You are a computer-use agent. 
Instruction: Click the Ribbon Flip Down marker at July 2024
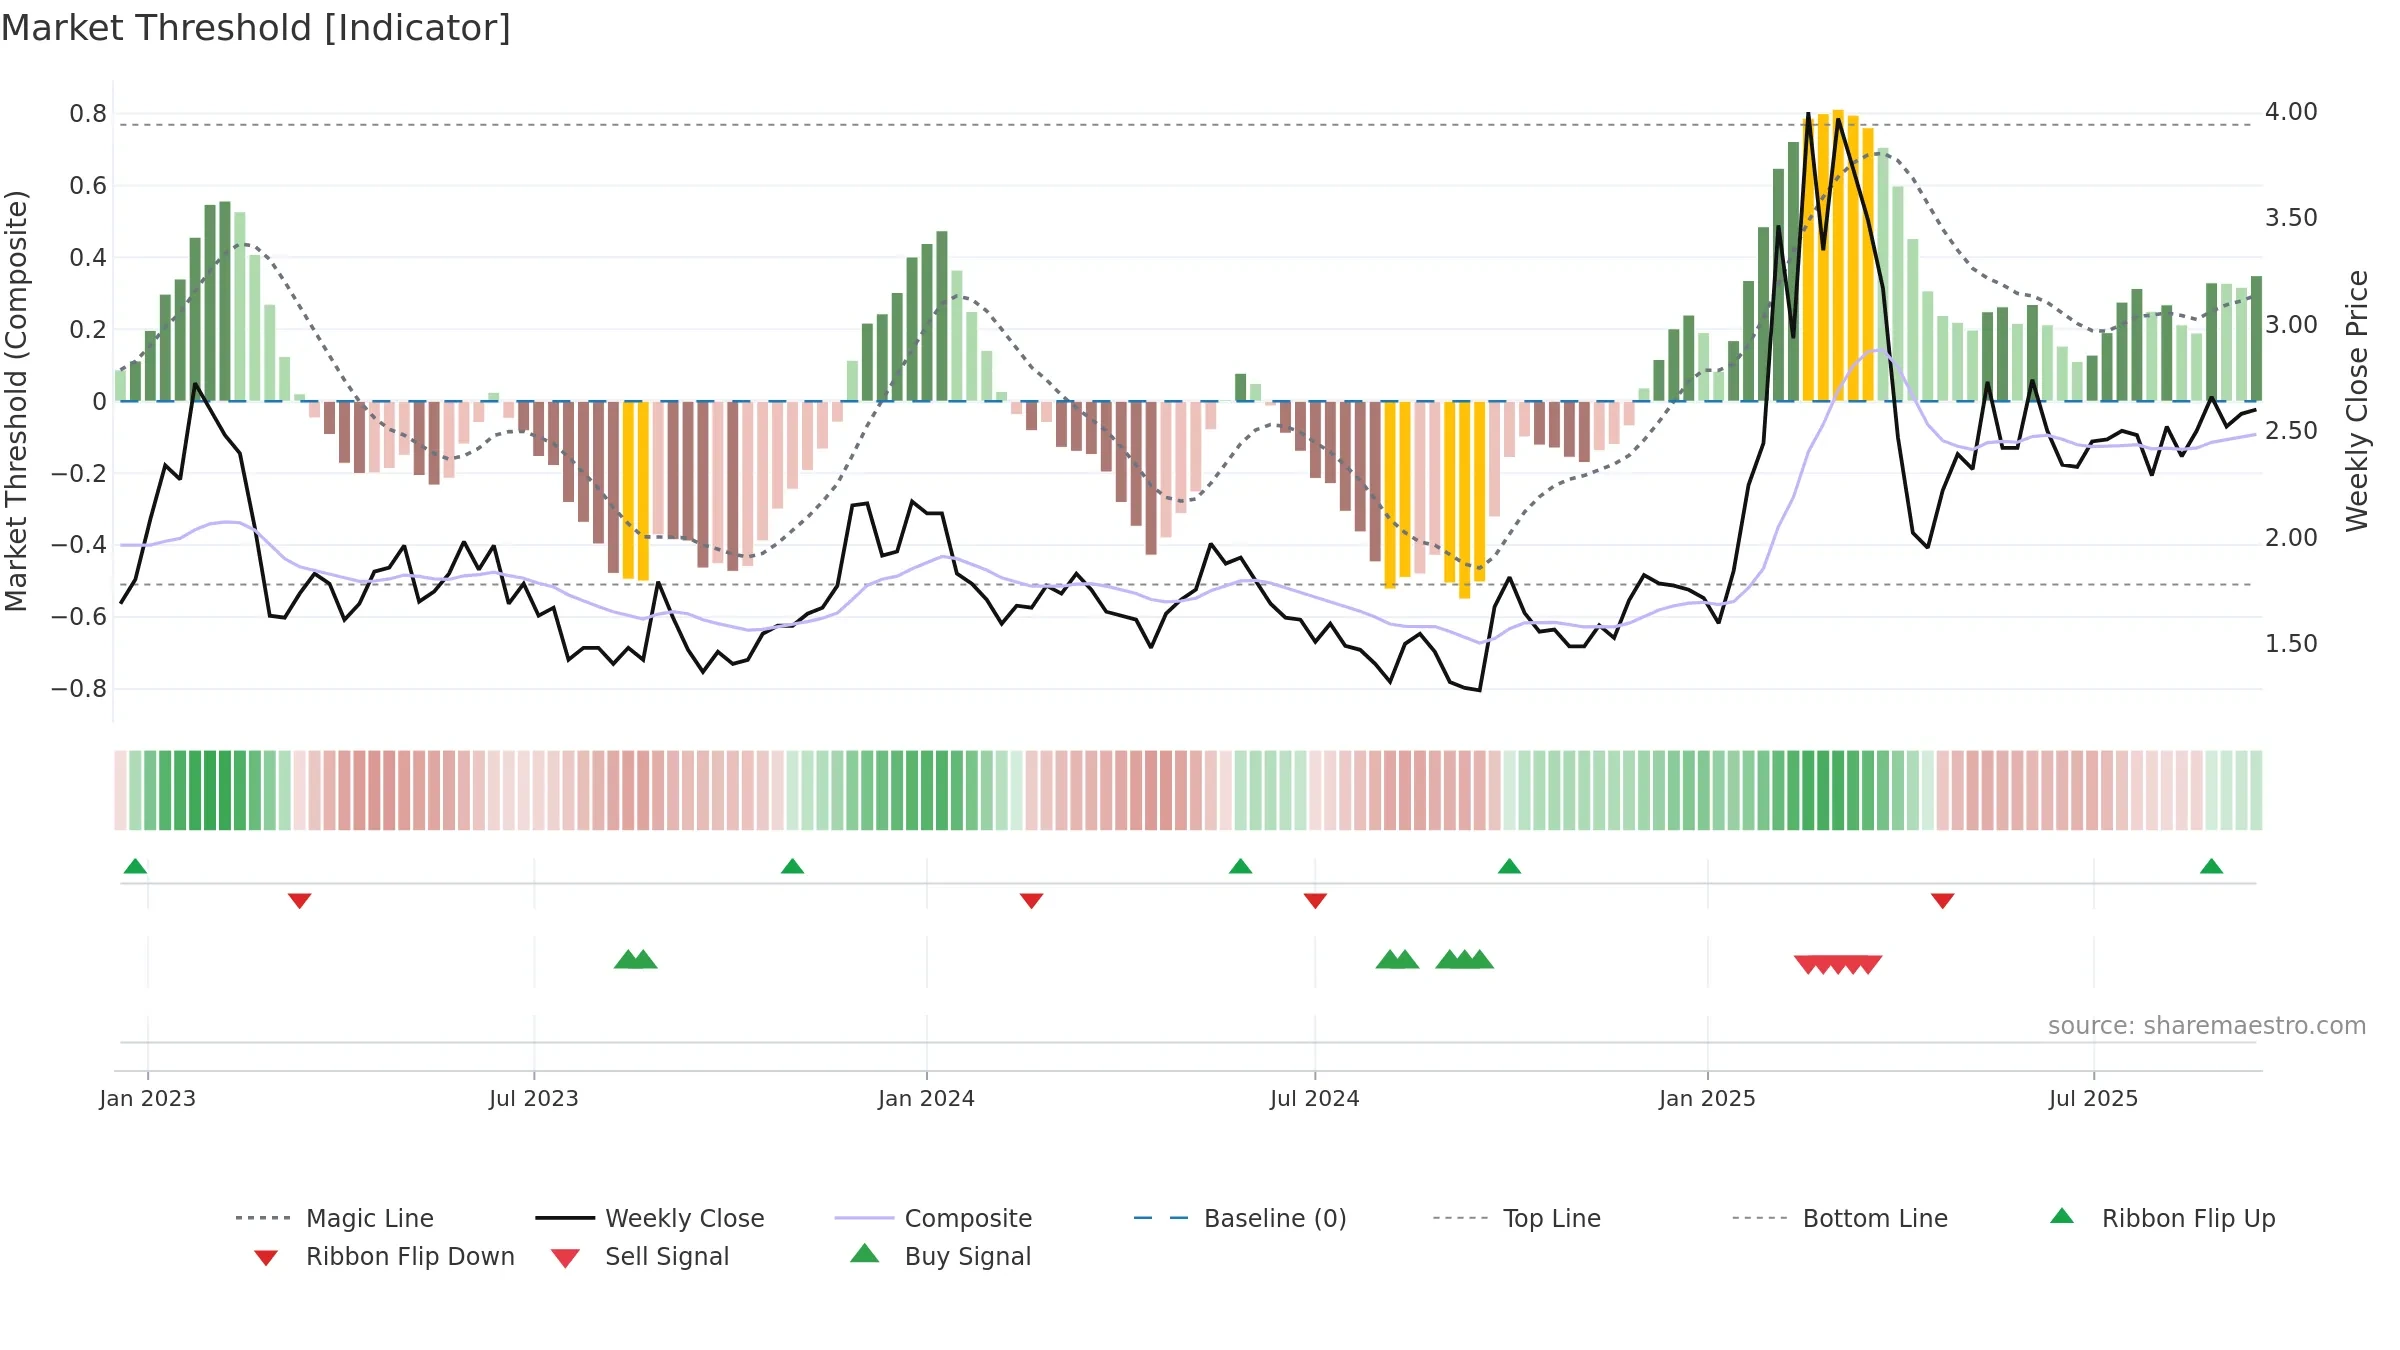point(1315,901)
